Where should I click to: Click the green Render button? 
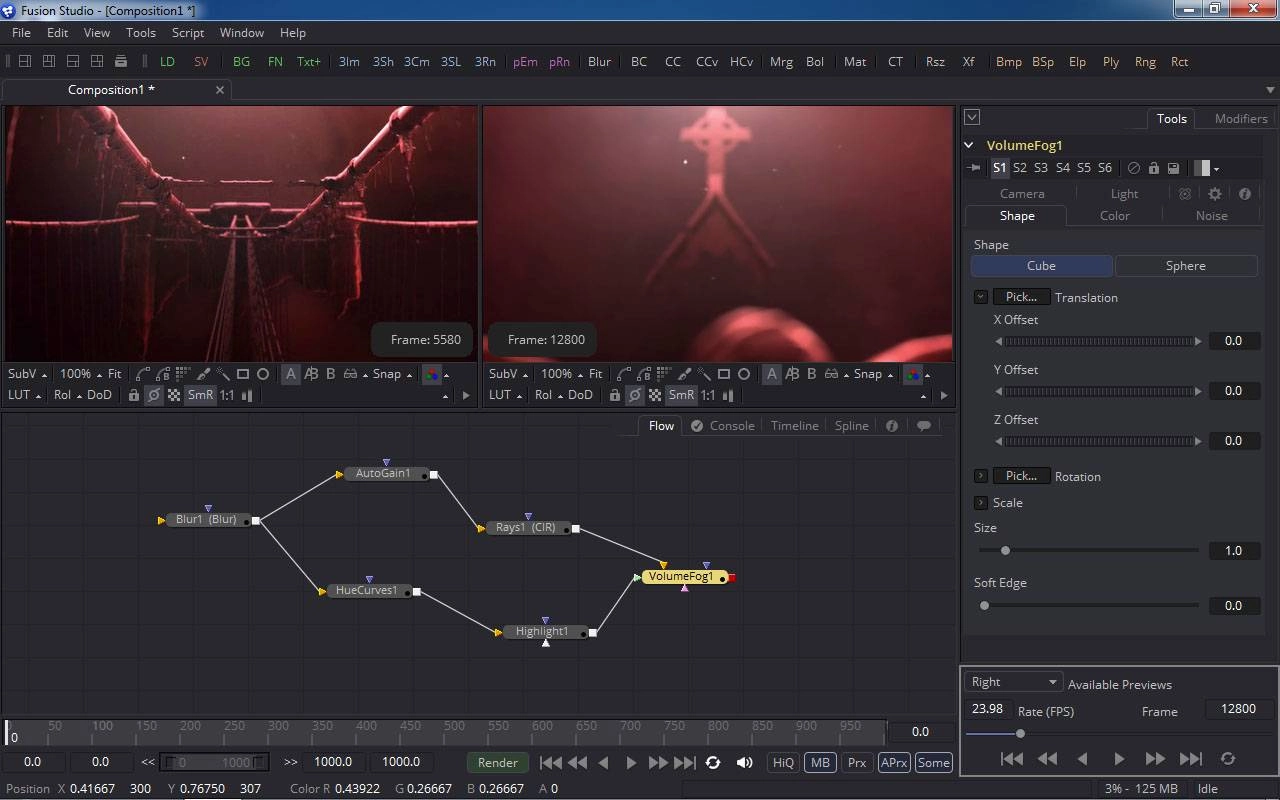click(498, 762)
